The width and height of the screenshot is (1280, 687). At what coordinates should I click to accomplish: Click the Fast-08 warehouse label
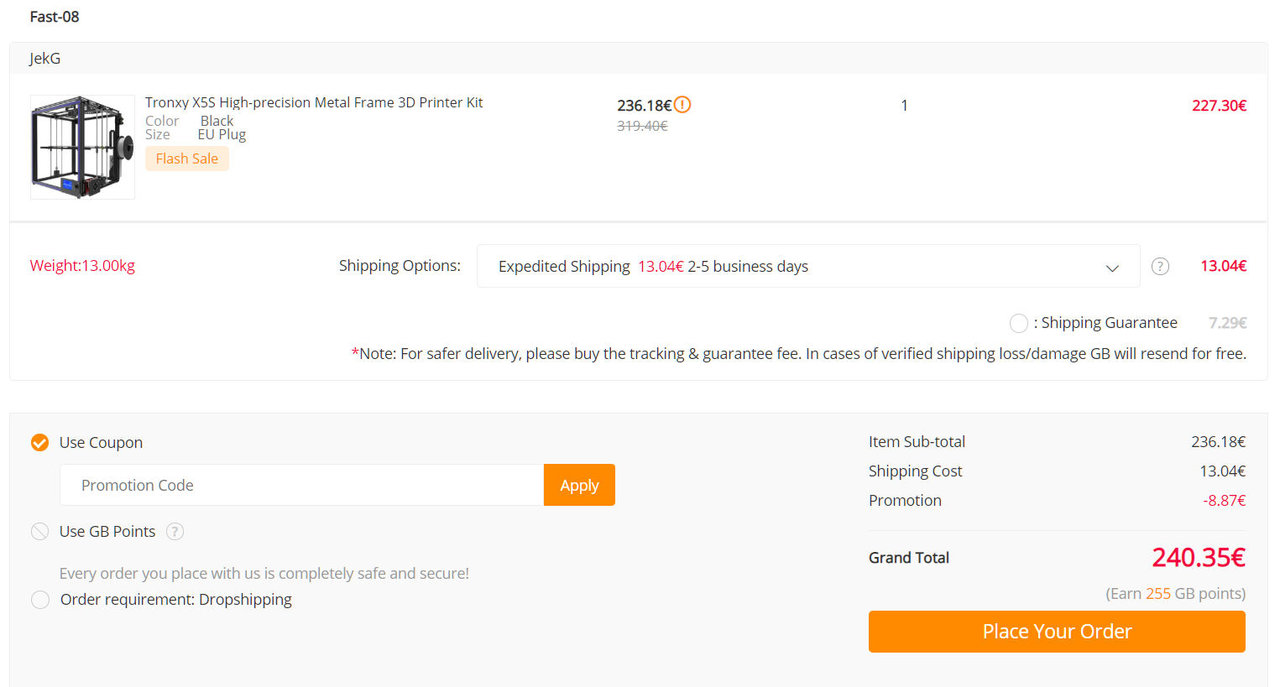tap(54, 16)
